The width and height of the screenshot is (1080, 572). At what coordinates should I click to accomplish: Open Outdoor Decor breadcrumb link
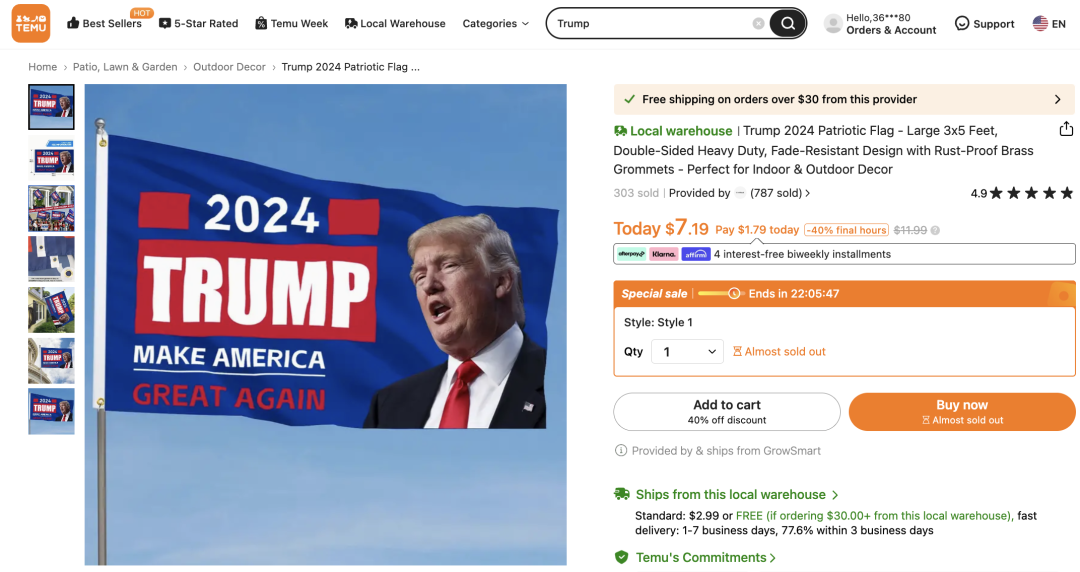coord(229,67)
